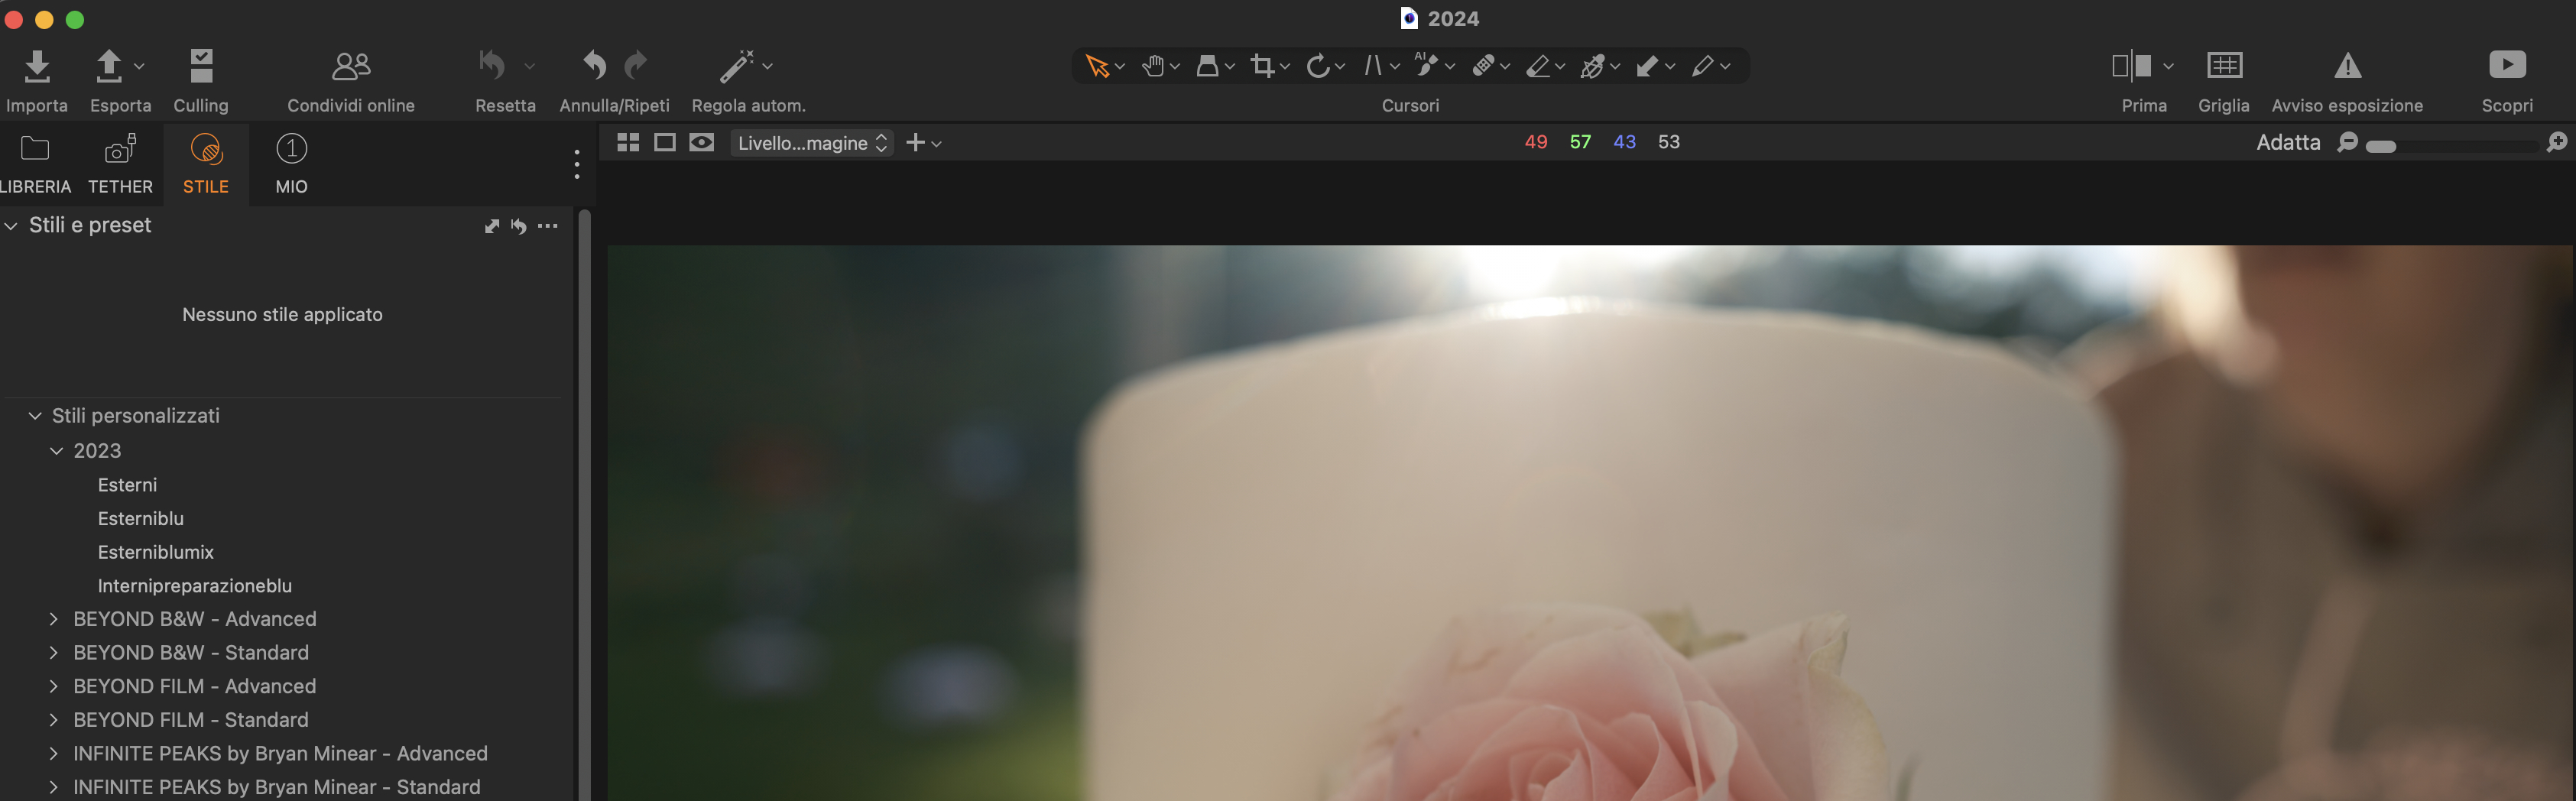This screenshot has width=2576, height=801.
Task: Click the zoom-out magnifier icon
Action: [2347, 143]
